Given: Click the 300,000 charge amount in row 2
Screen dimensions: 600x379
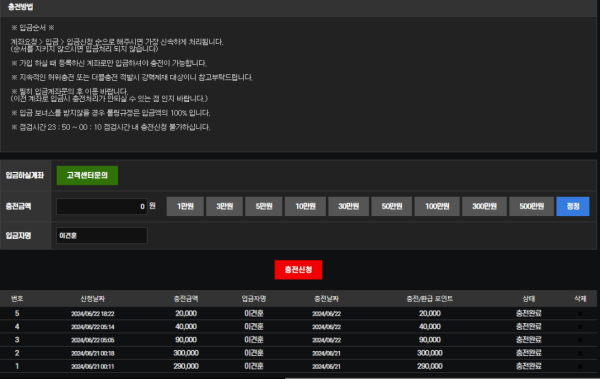Looking at the screenshot, I should (x=186, y=353).
